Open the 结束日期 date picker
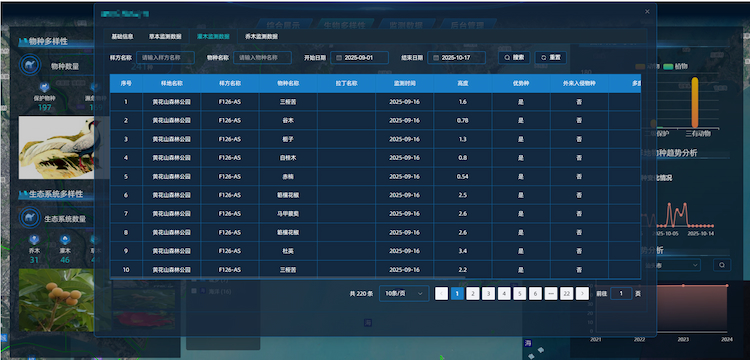 (456, 57)
